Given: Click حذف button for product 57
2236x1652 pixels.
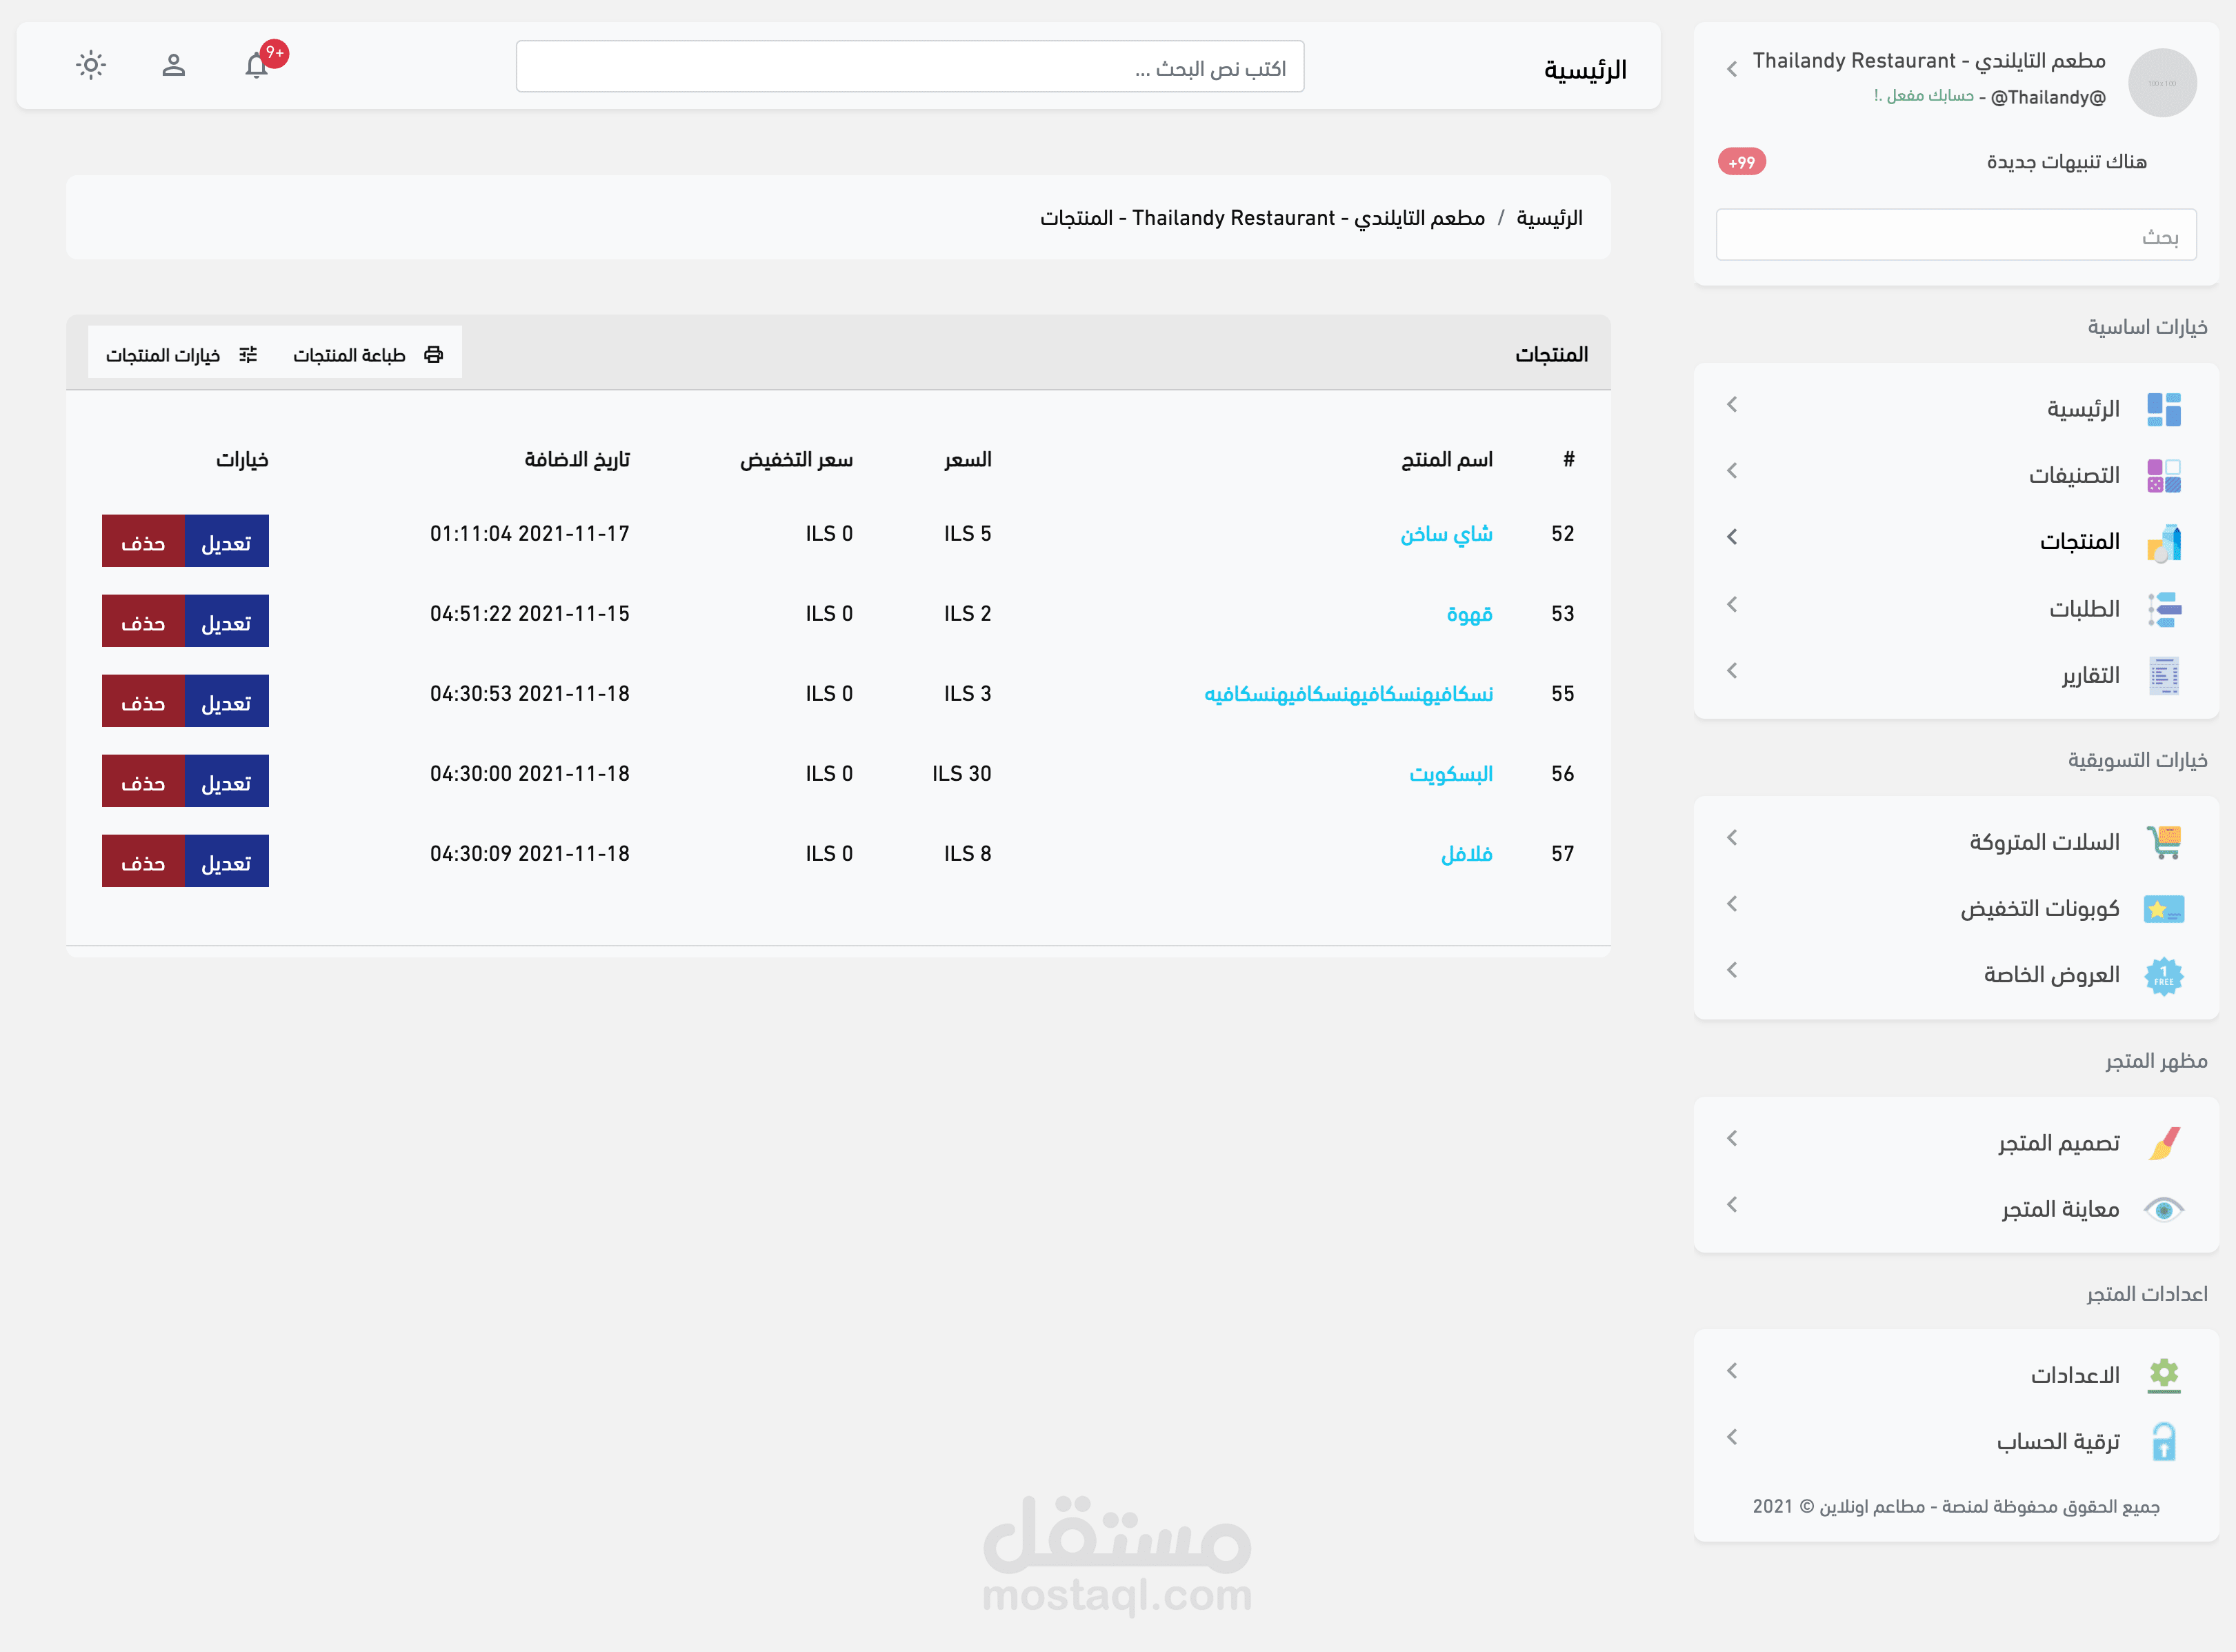Looking at the screenshot, I should [x=143, y=862].
